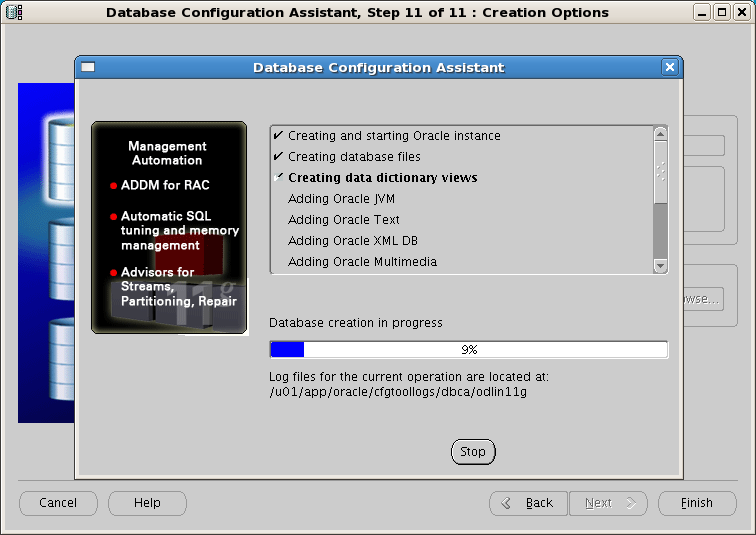The width and height of the screenshot is (756, 535).
Task: Click the log path /u01/app/oracle/cfgtoollogs/dbca/odlin11g
Action: tap(398, 392)
